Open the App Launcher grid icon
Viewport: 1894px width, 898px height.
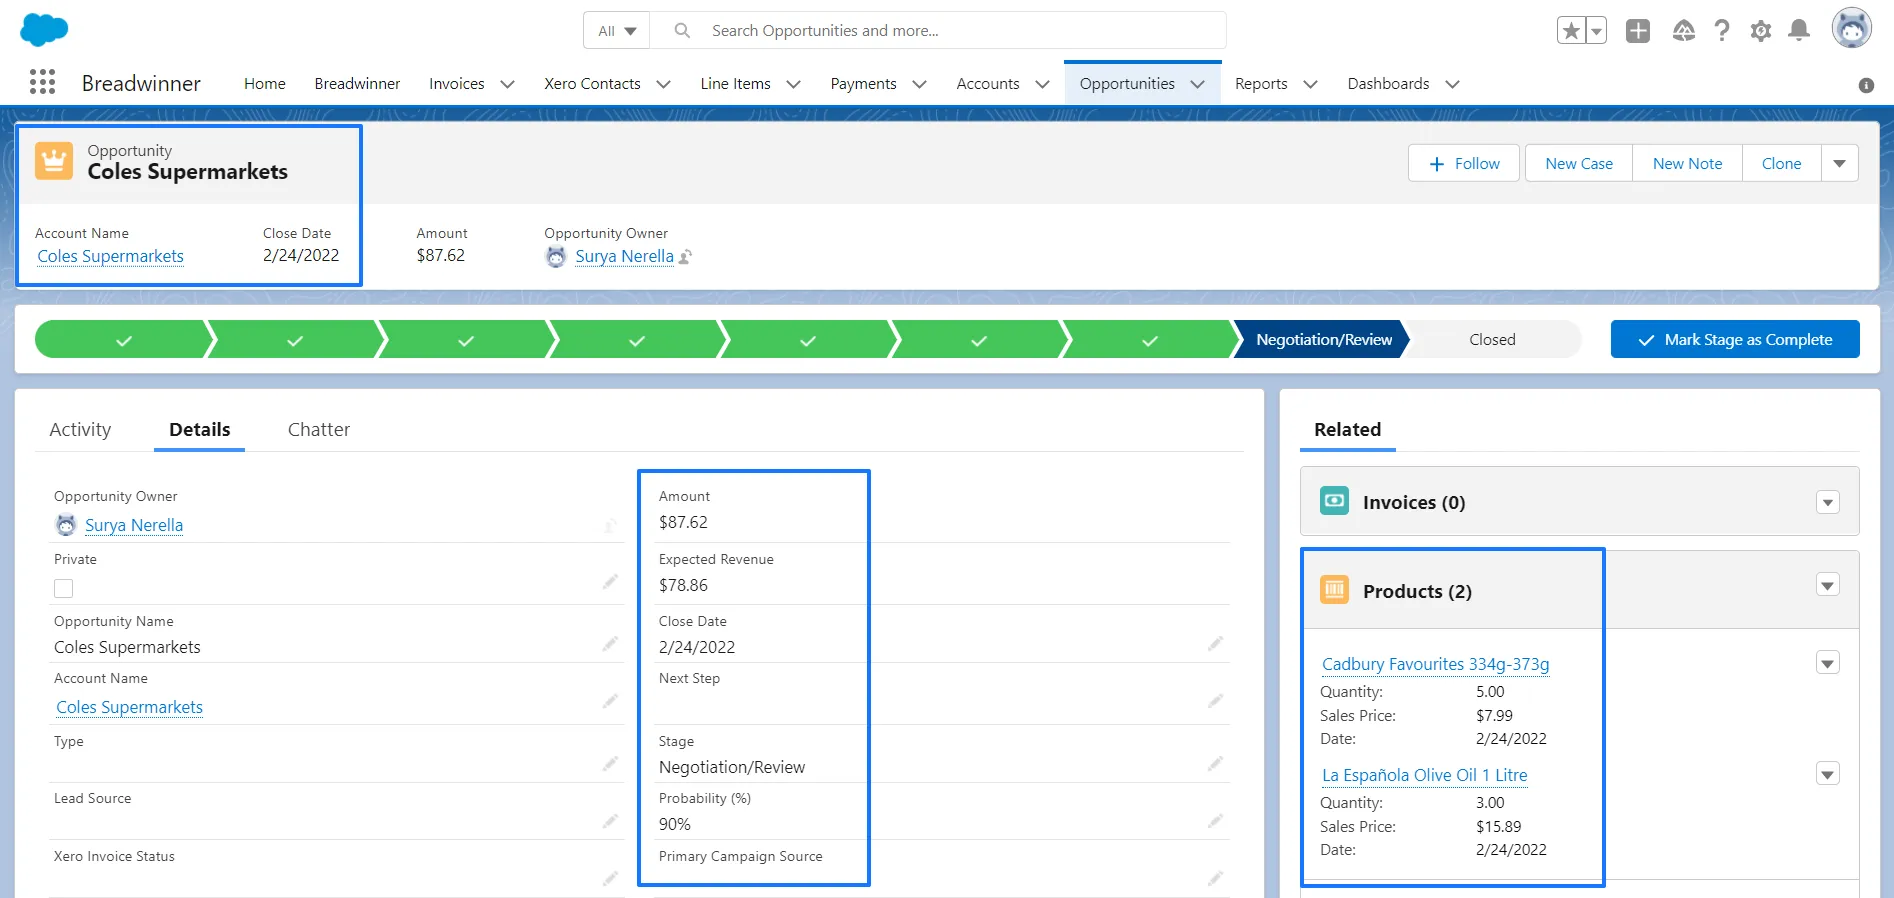coord(42,82)
